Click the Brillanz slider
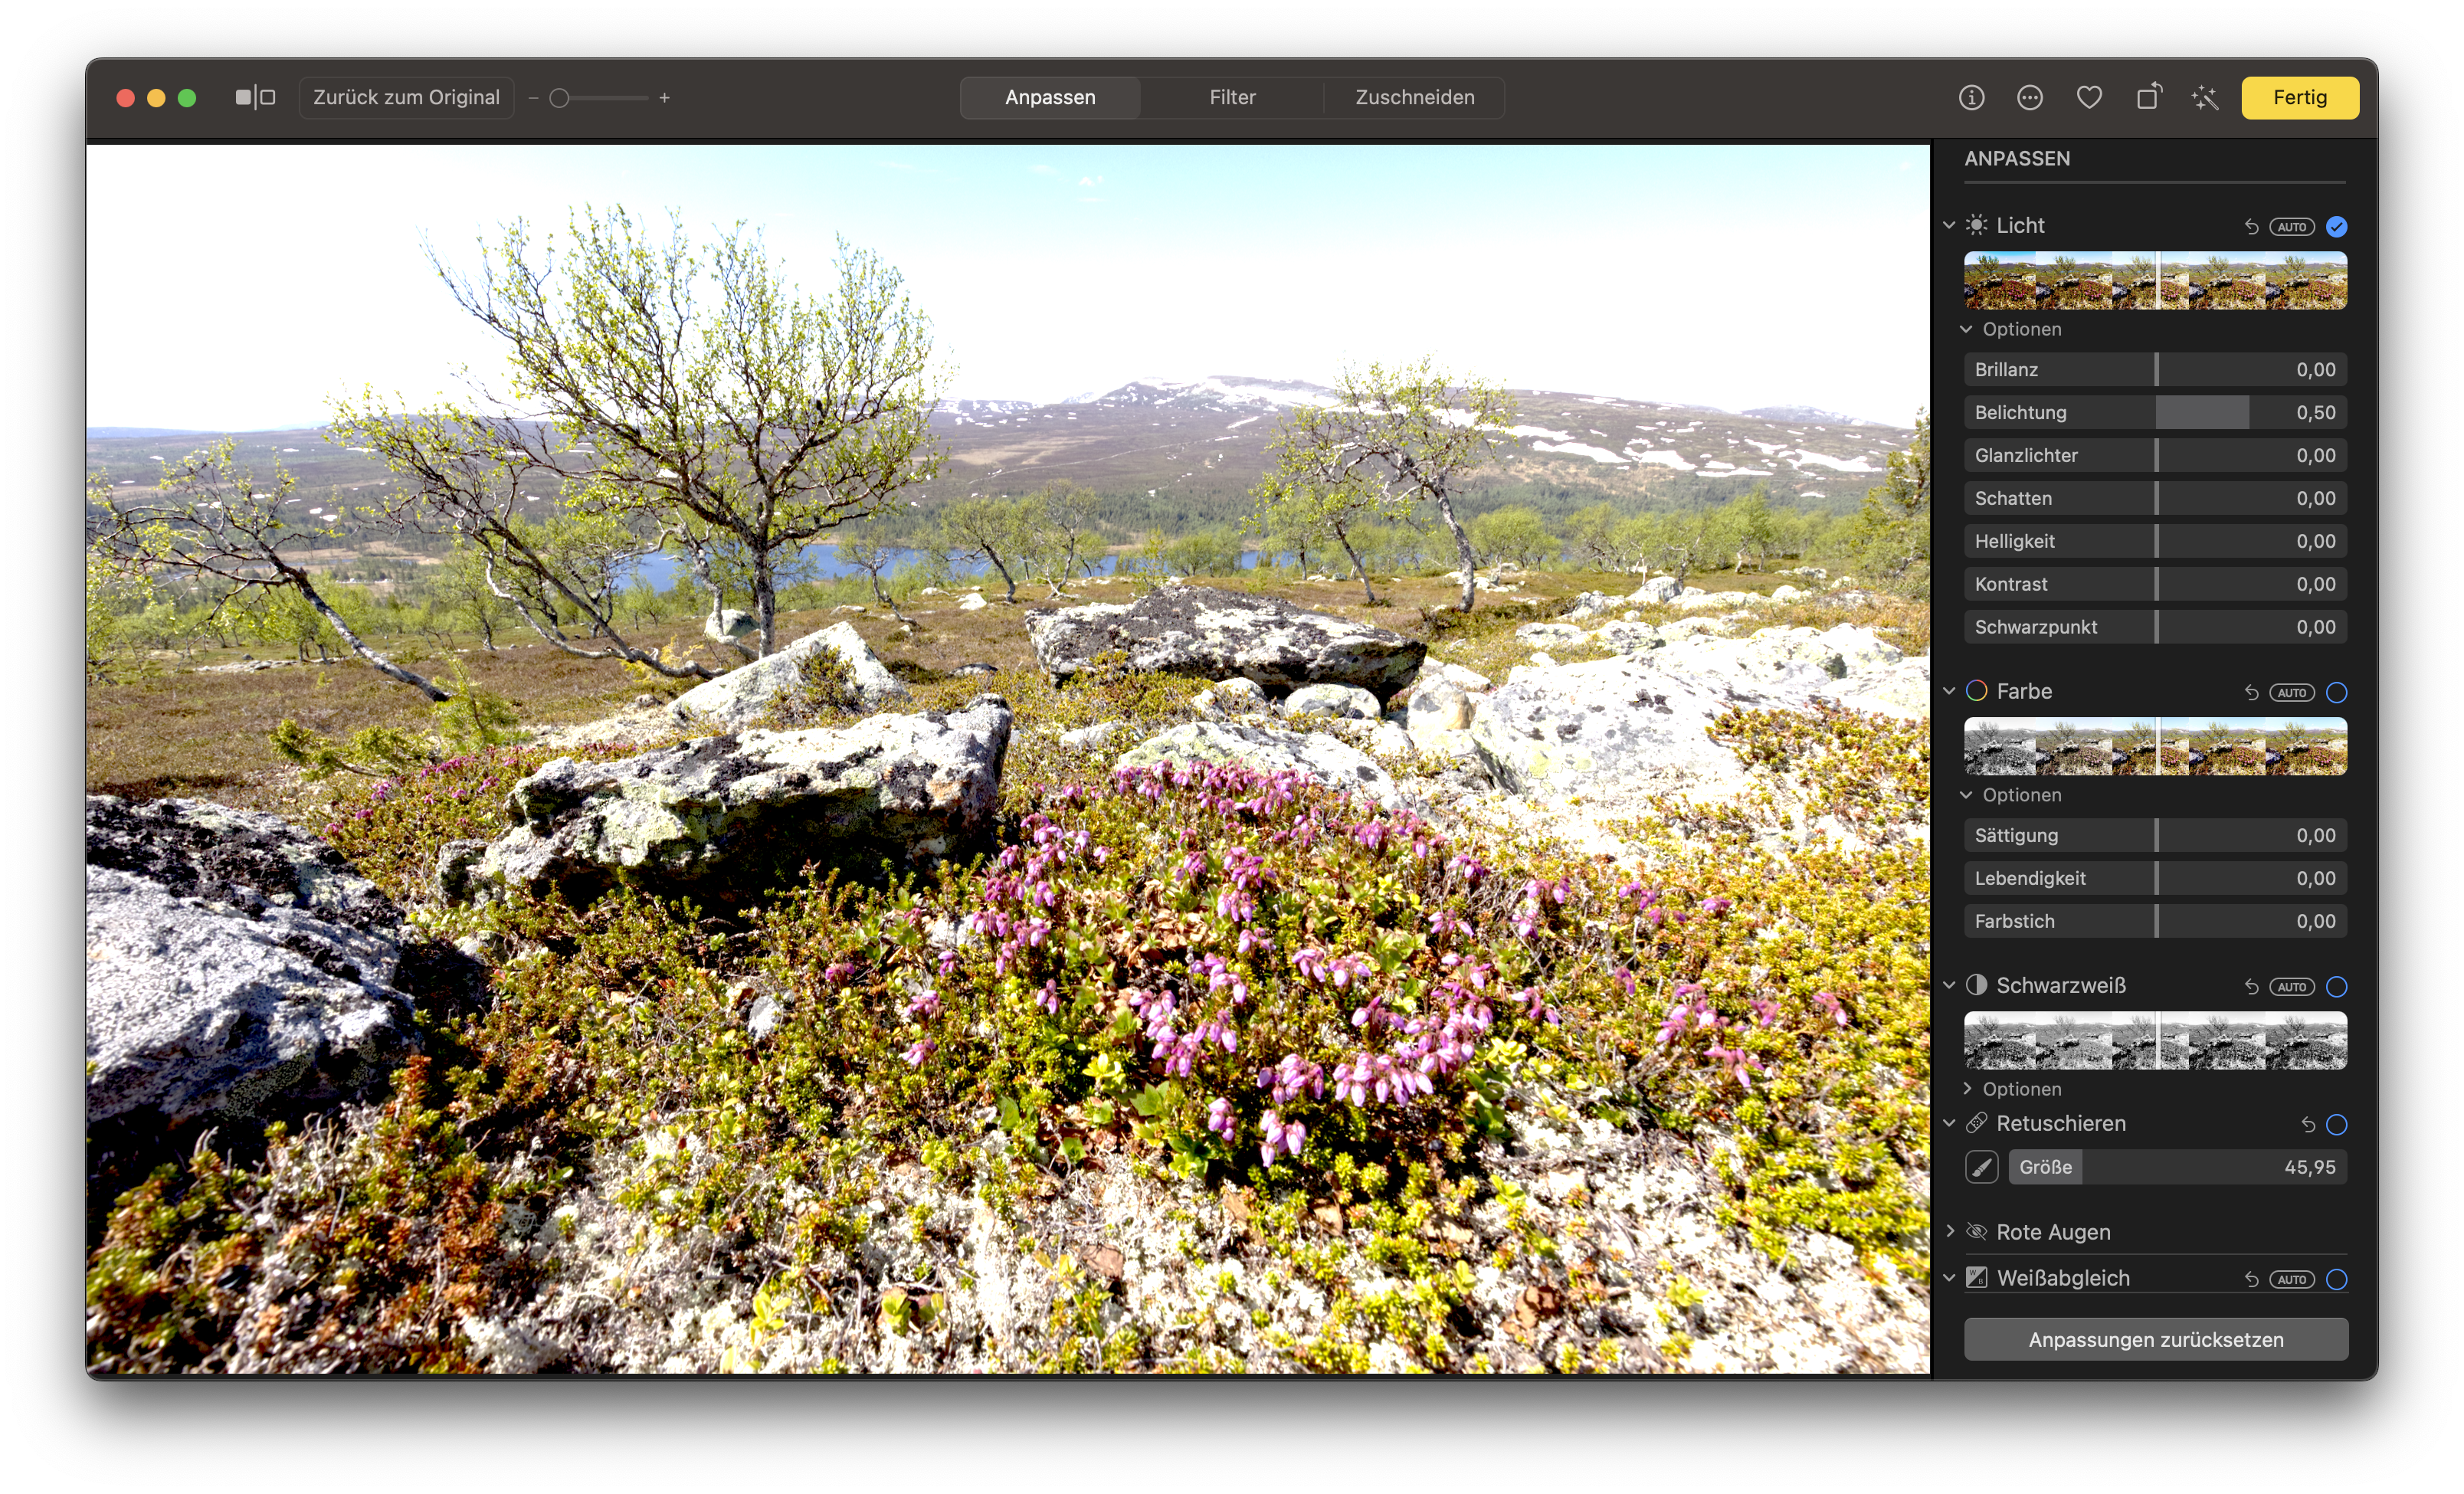 coord(2155,369)
